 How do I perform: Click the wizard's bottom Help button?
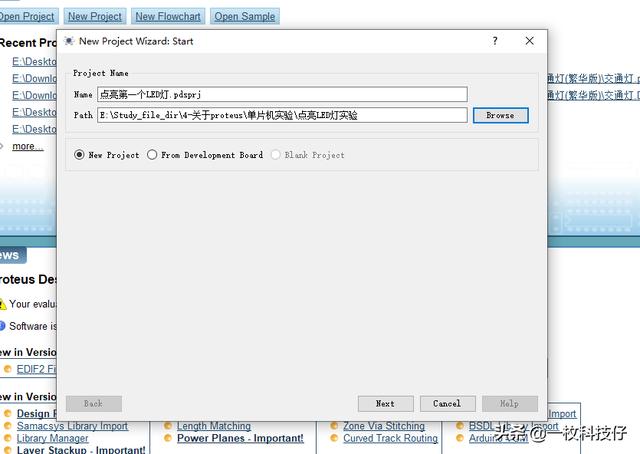[509, 403]
